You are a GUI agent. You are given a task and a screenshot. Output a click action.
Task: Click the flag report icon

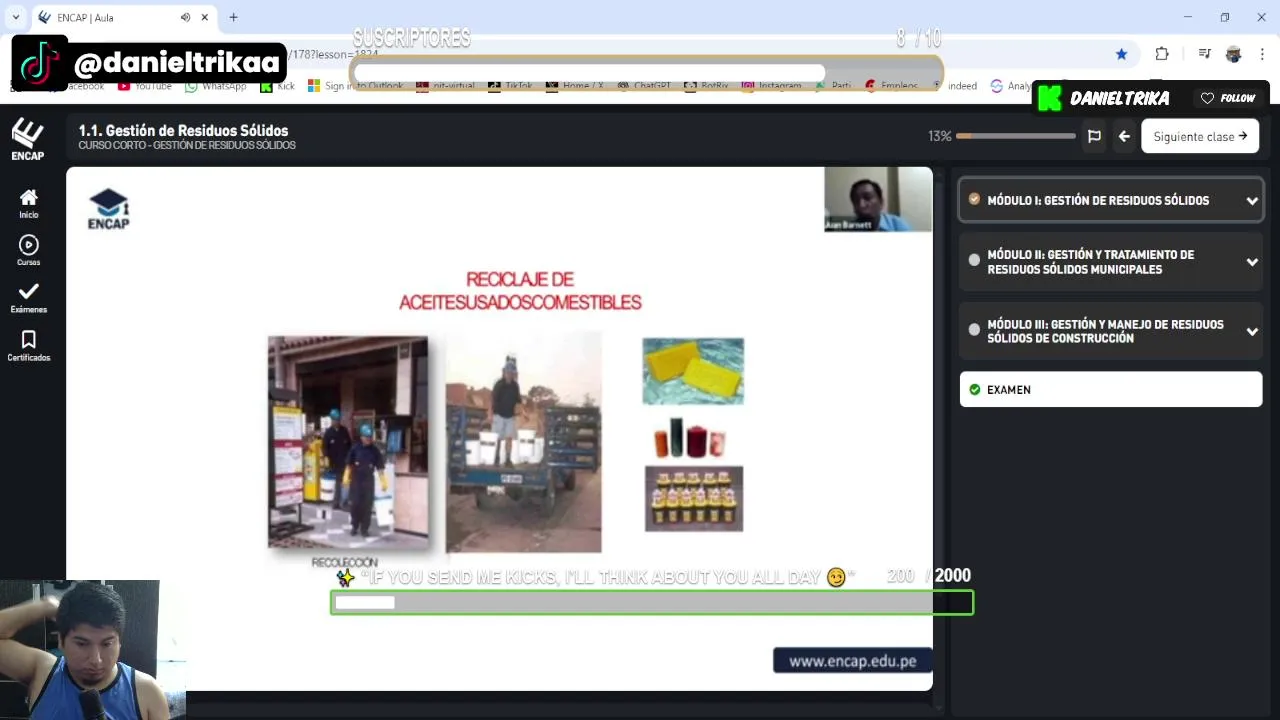pos(1094,136)
